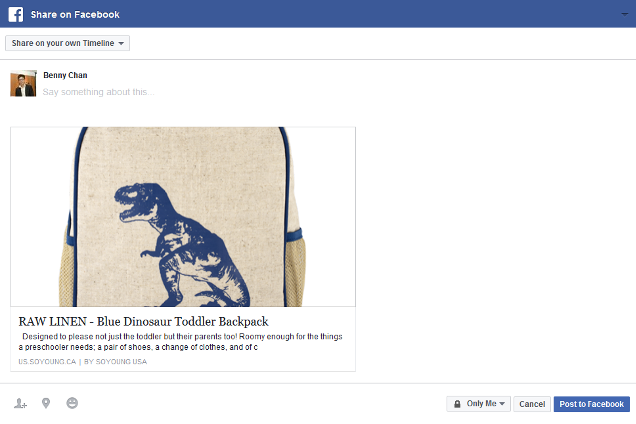Click the Post to Facebook button
The height and width of the screenshot is (424, 636).
tap(592, 404)
